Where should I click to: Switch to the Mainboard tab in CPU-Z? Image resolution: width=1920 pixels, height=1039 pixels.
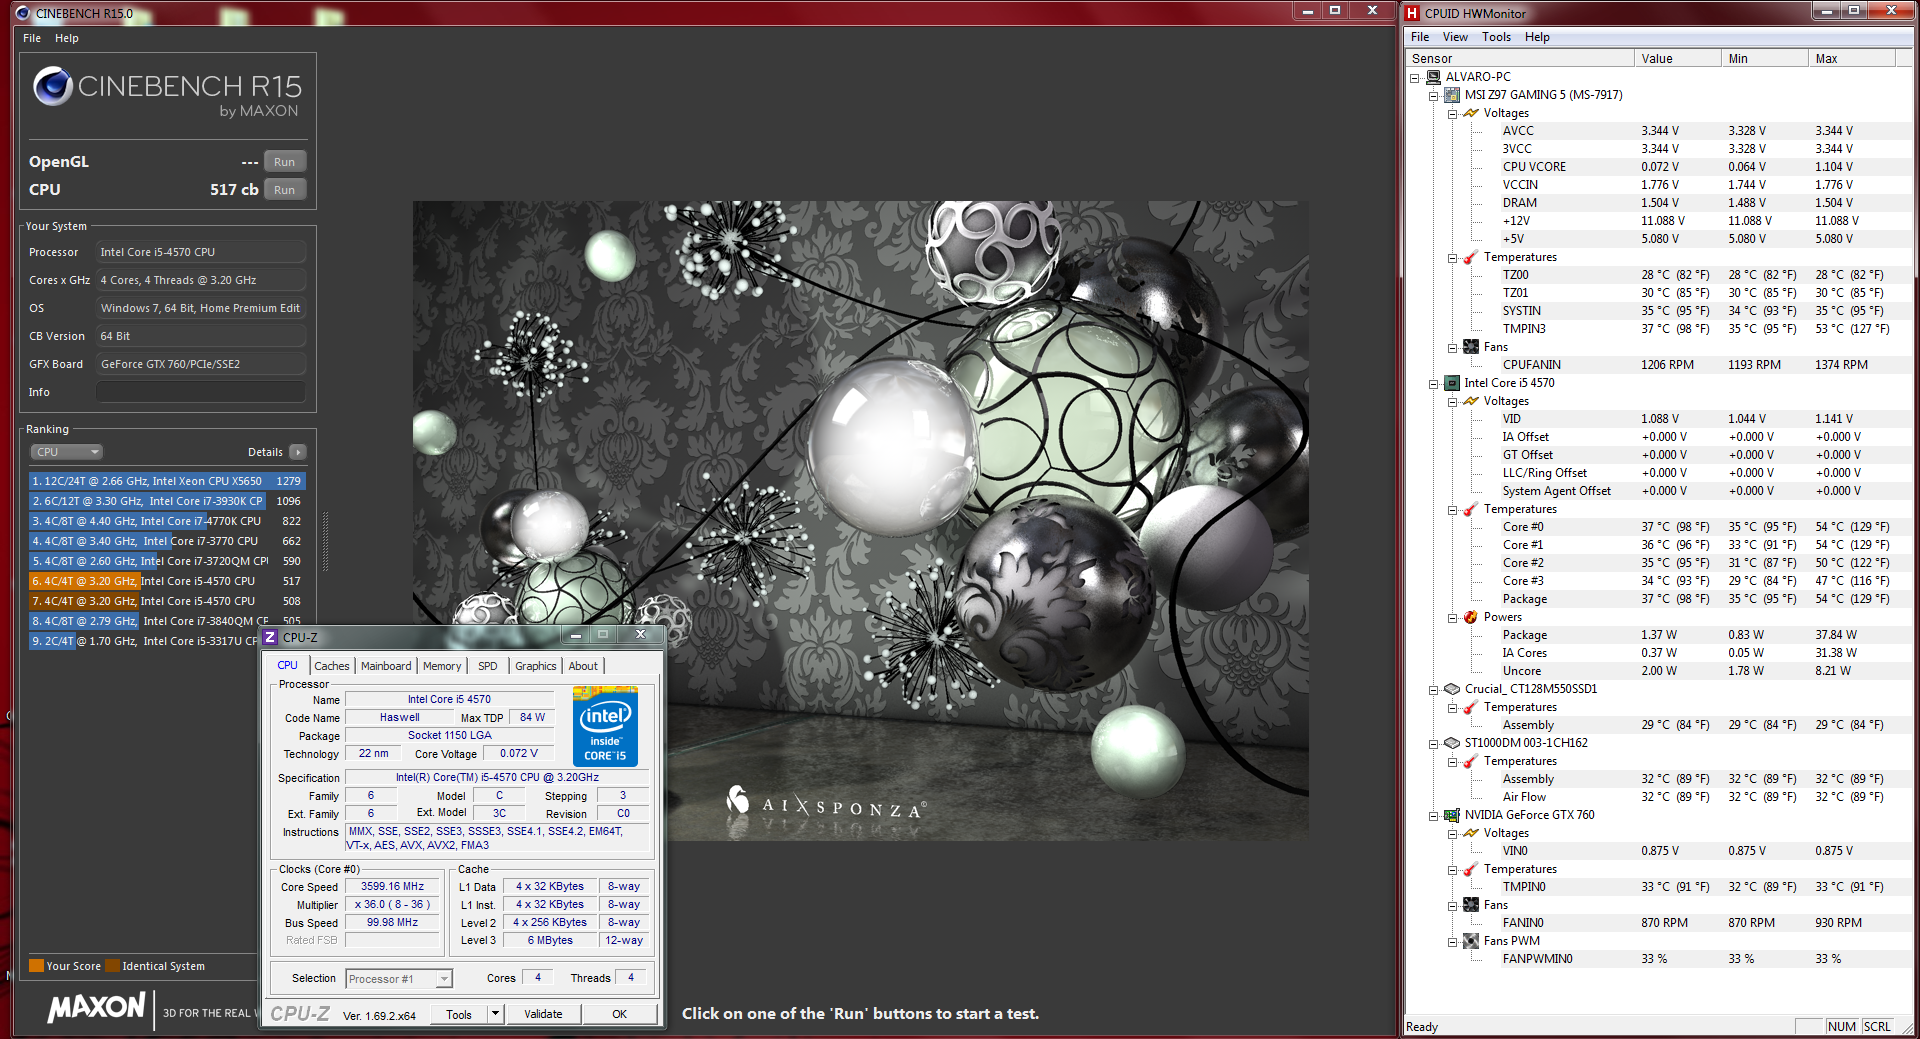[386, 666]
